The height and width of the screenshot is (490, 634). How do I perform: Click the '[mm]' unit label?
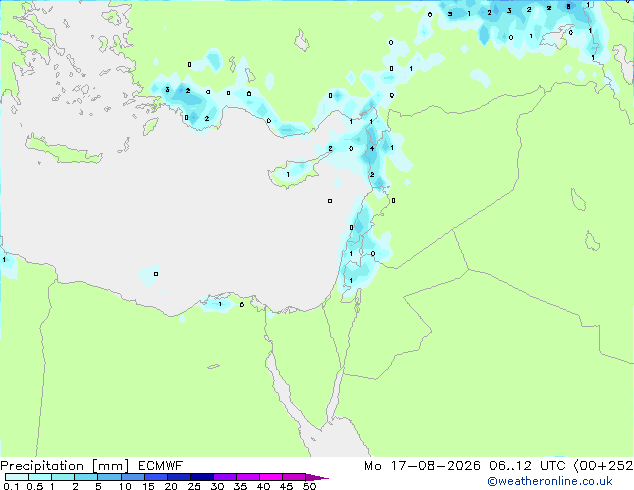tap(110, 466)
